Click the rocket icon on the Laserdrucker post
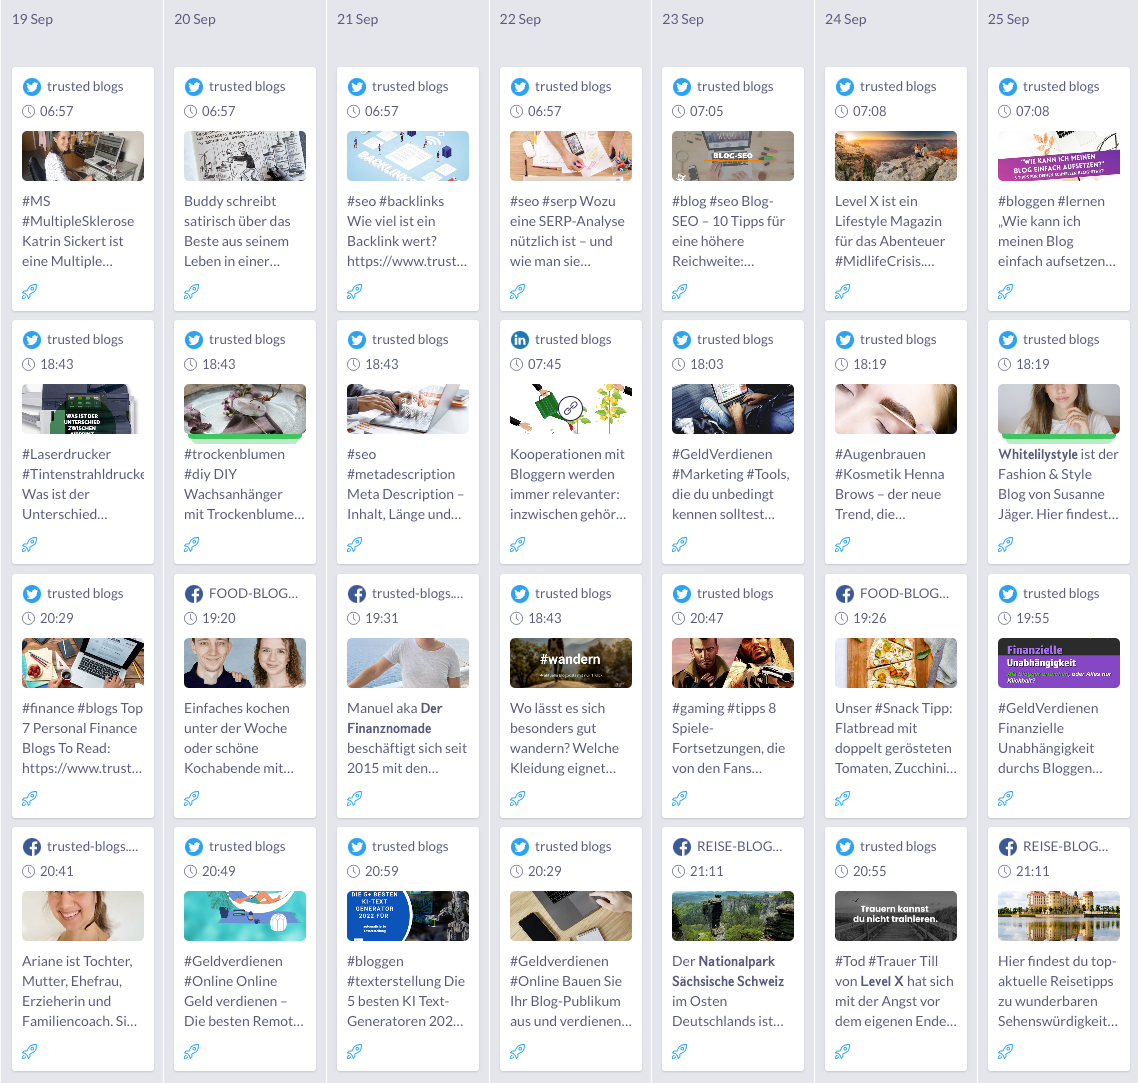The image size is (1138, 1083). tap(30, 545)
